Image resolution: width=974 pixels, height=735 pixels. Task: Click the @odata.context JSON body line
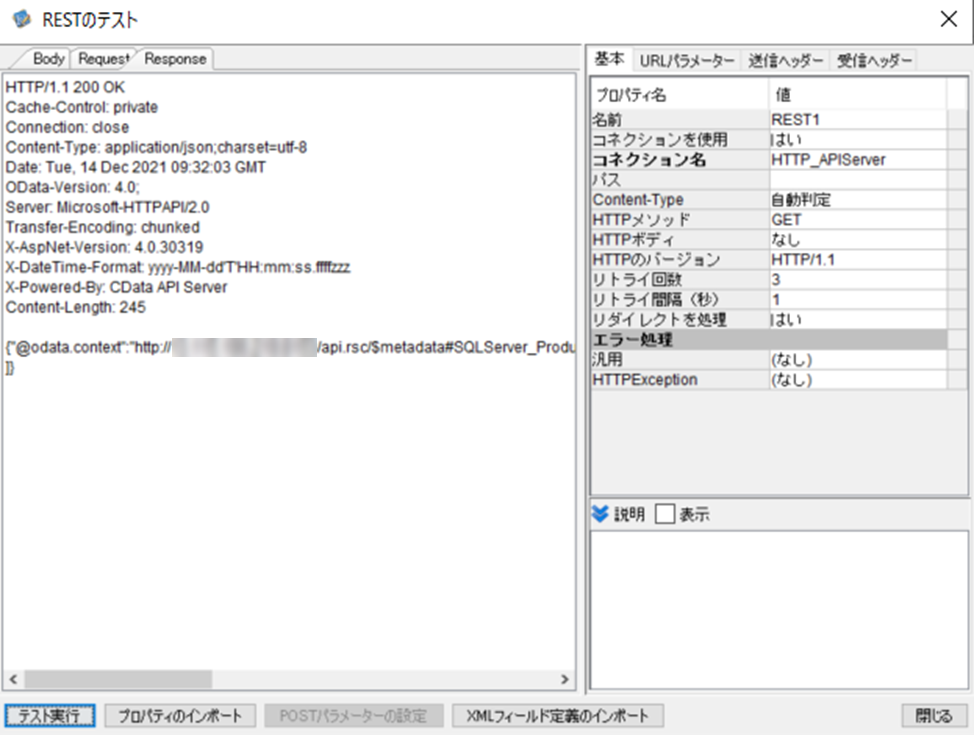290,347
